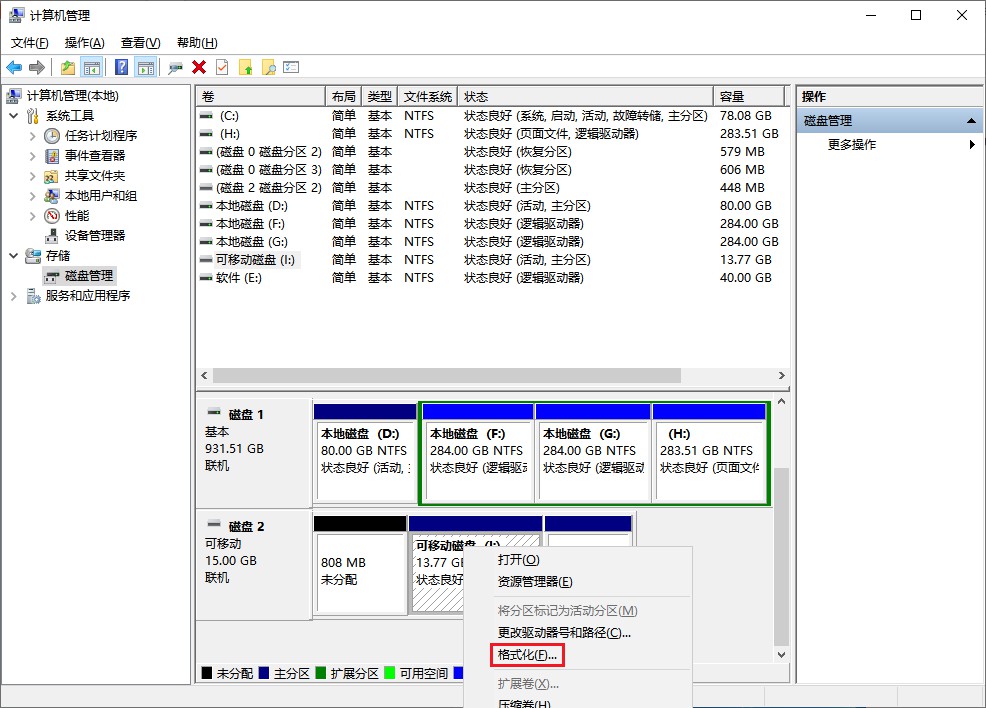Click the checklist settings toolbar icon
Image resolution: width=986 pixels, height=708 pixels.
coord(291,67)
